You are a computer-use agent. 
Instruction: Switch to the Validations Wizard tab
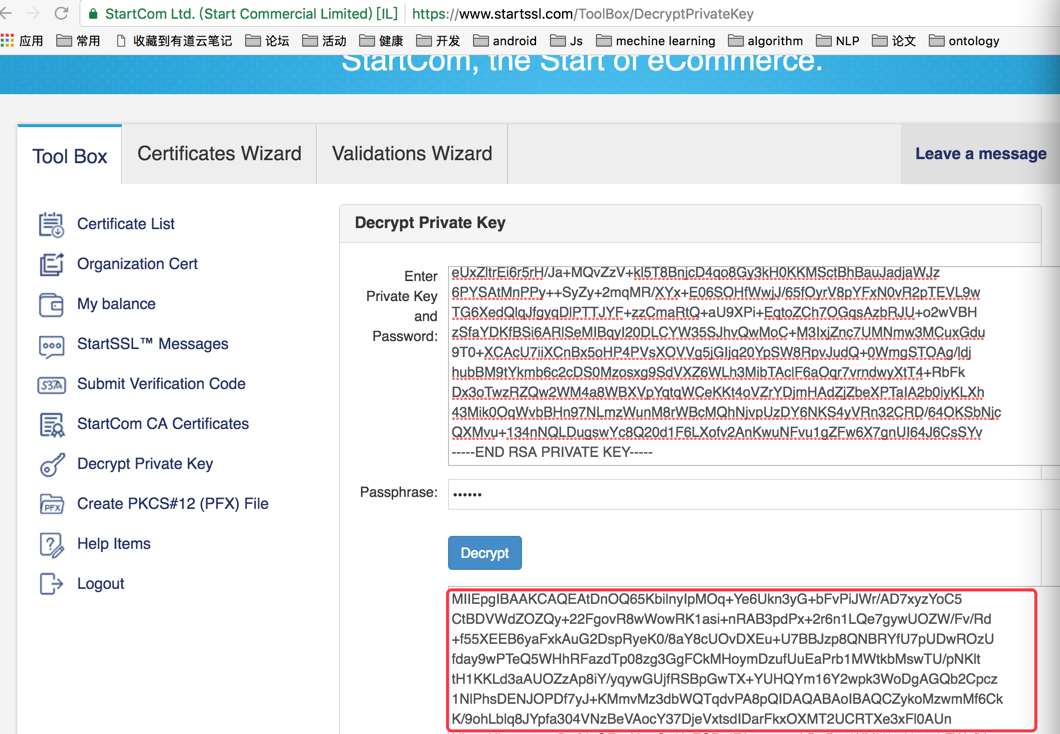coord(412,153)
